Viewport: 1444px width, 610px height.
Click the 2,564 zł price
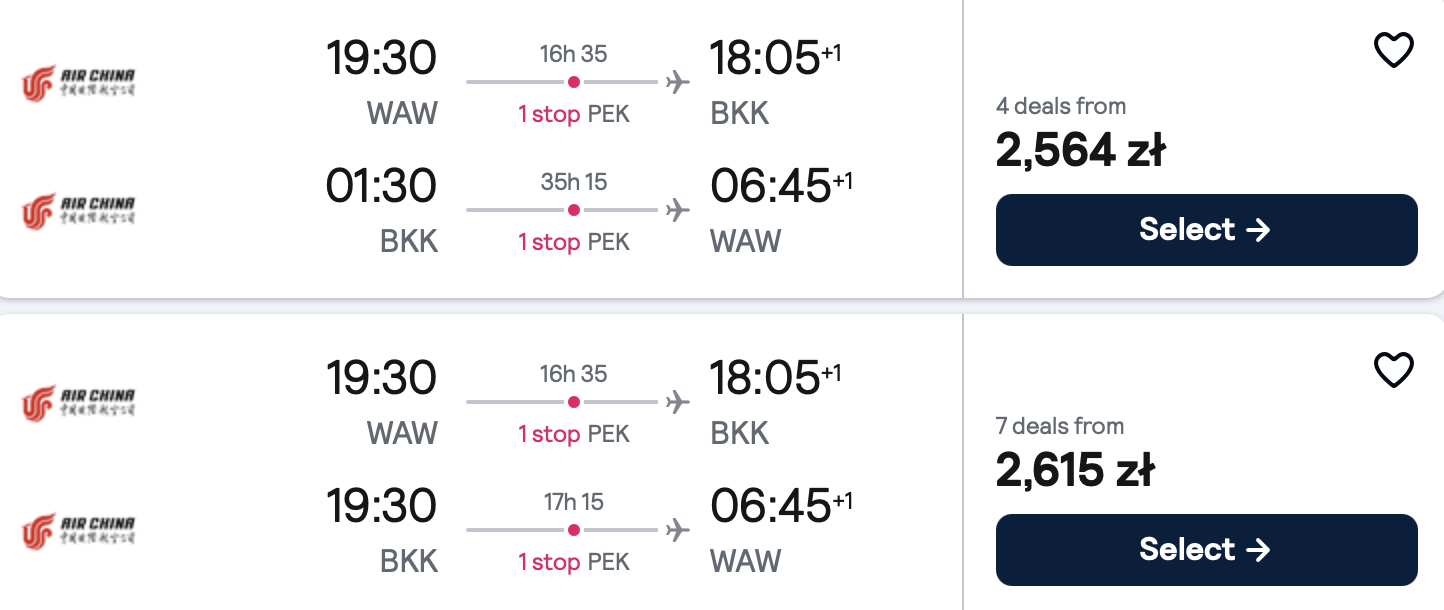point(1081,150)
